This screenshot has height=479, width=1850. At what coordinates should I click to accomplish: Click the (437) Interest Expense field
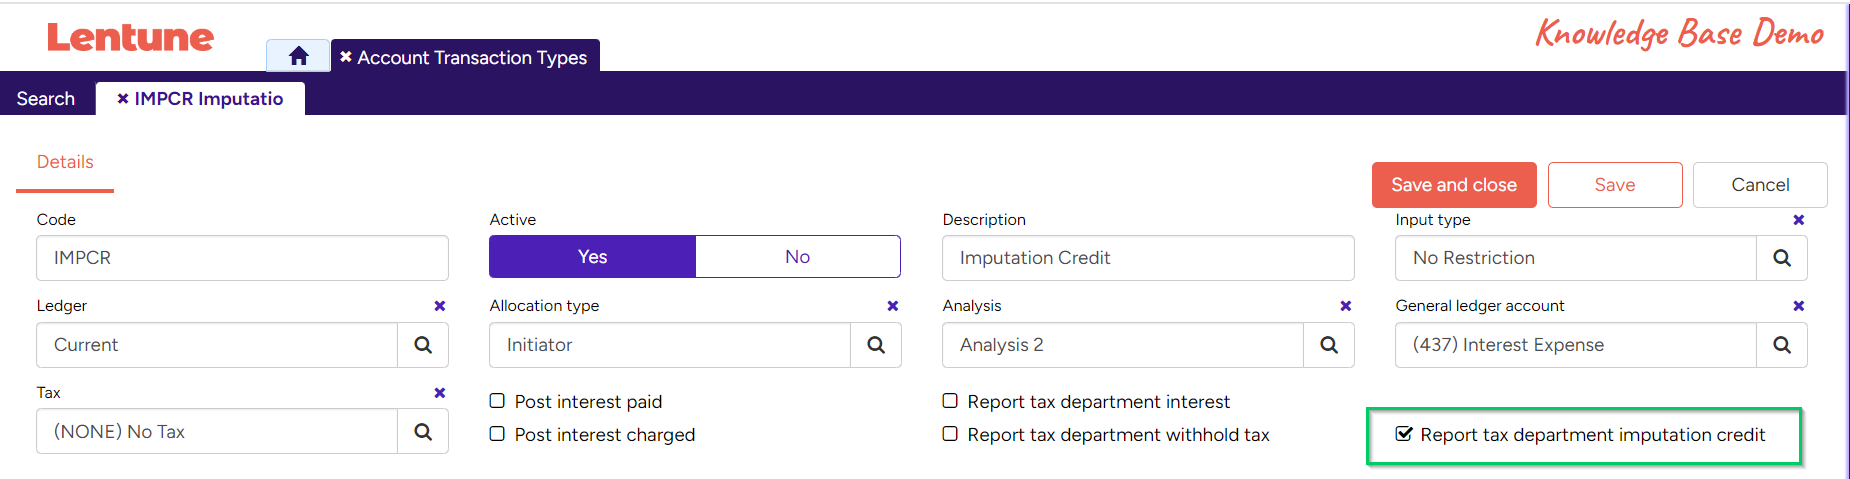1576,345
